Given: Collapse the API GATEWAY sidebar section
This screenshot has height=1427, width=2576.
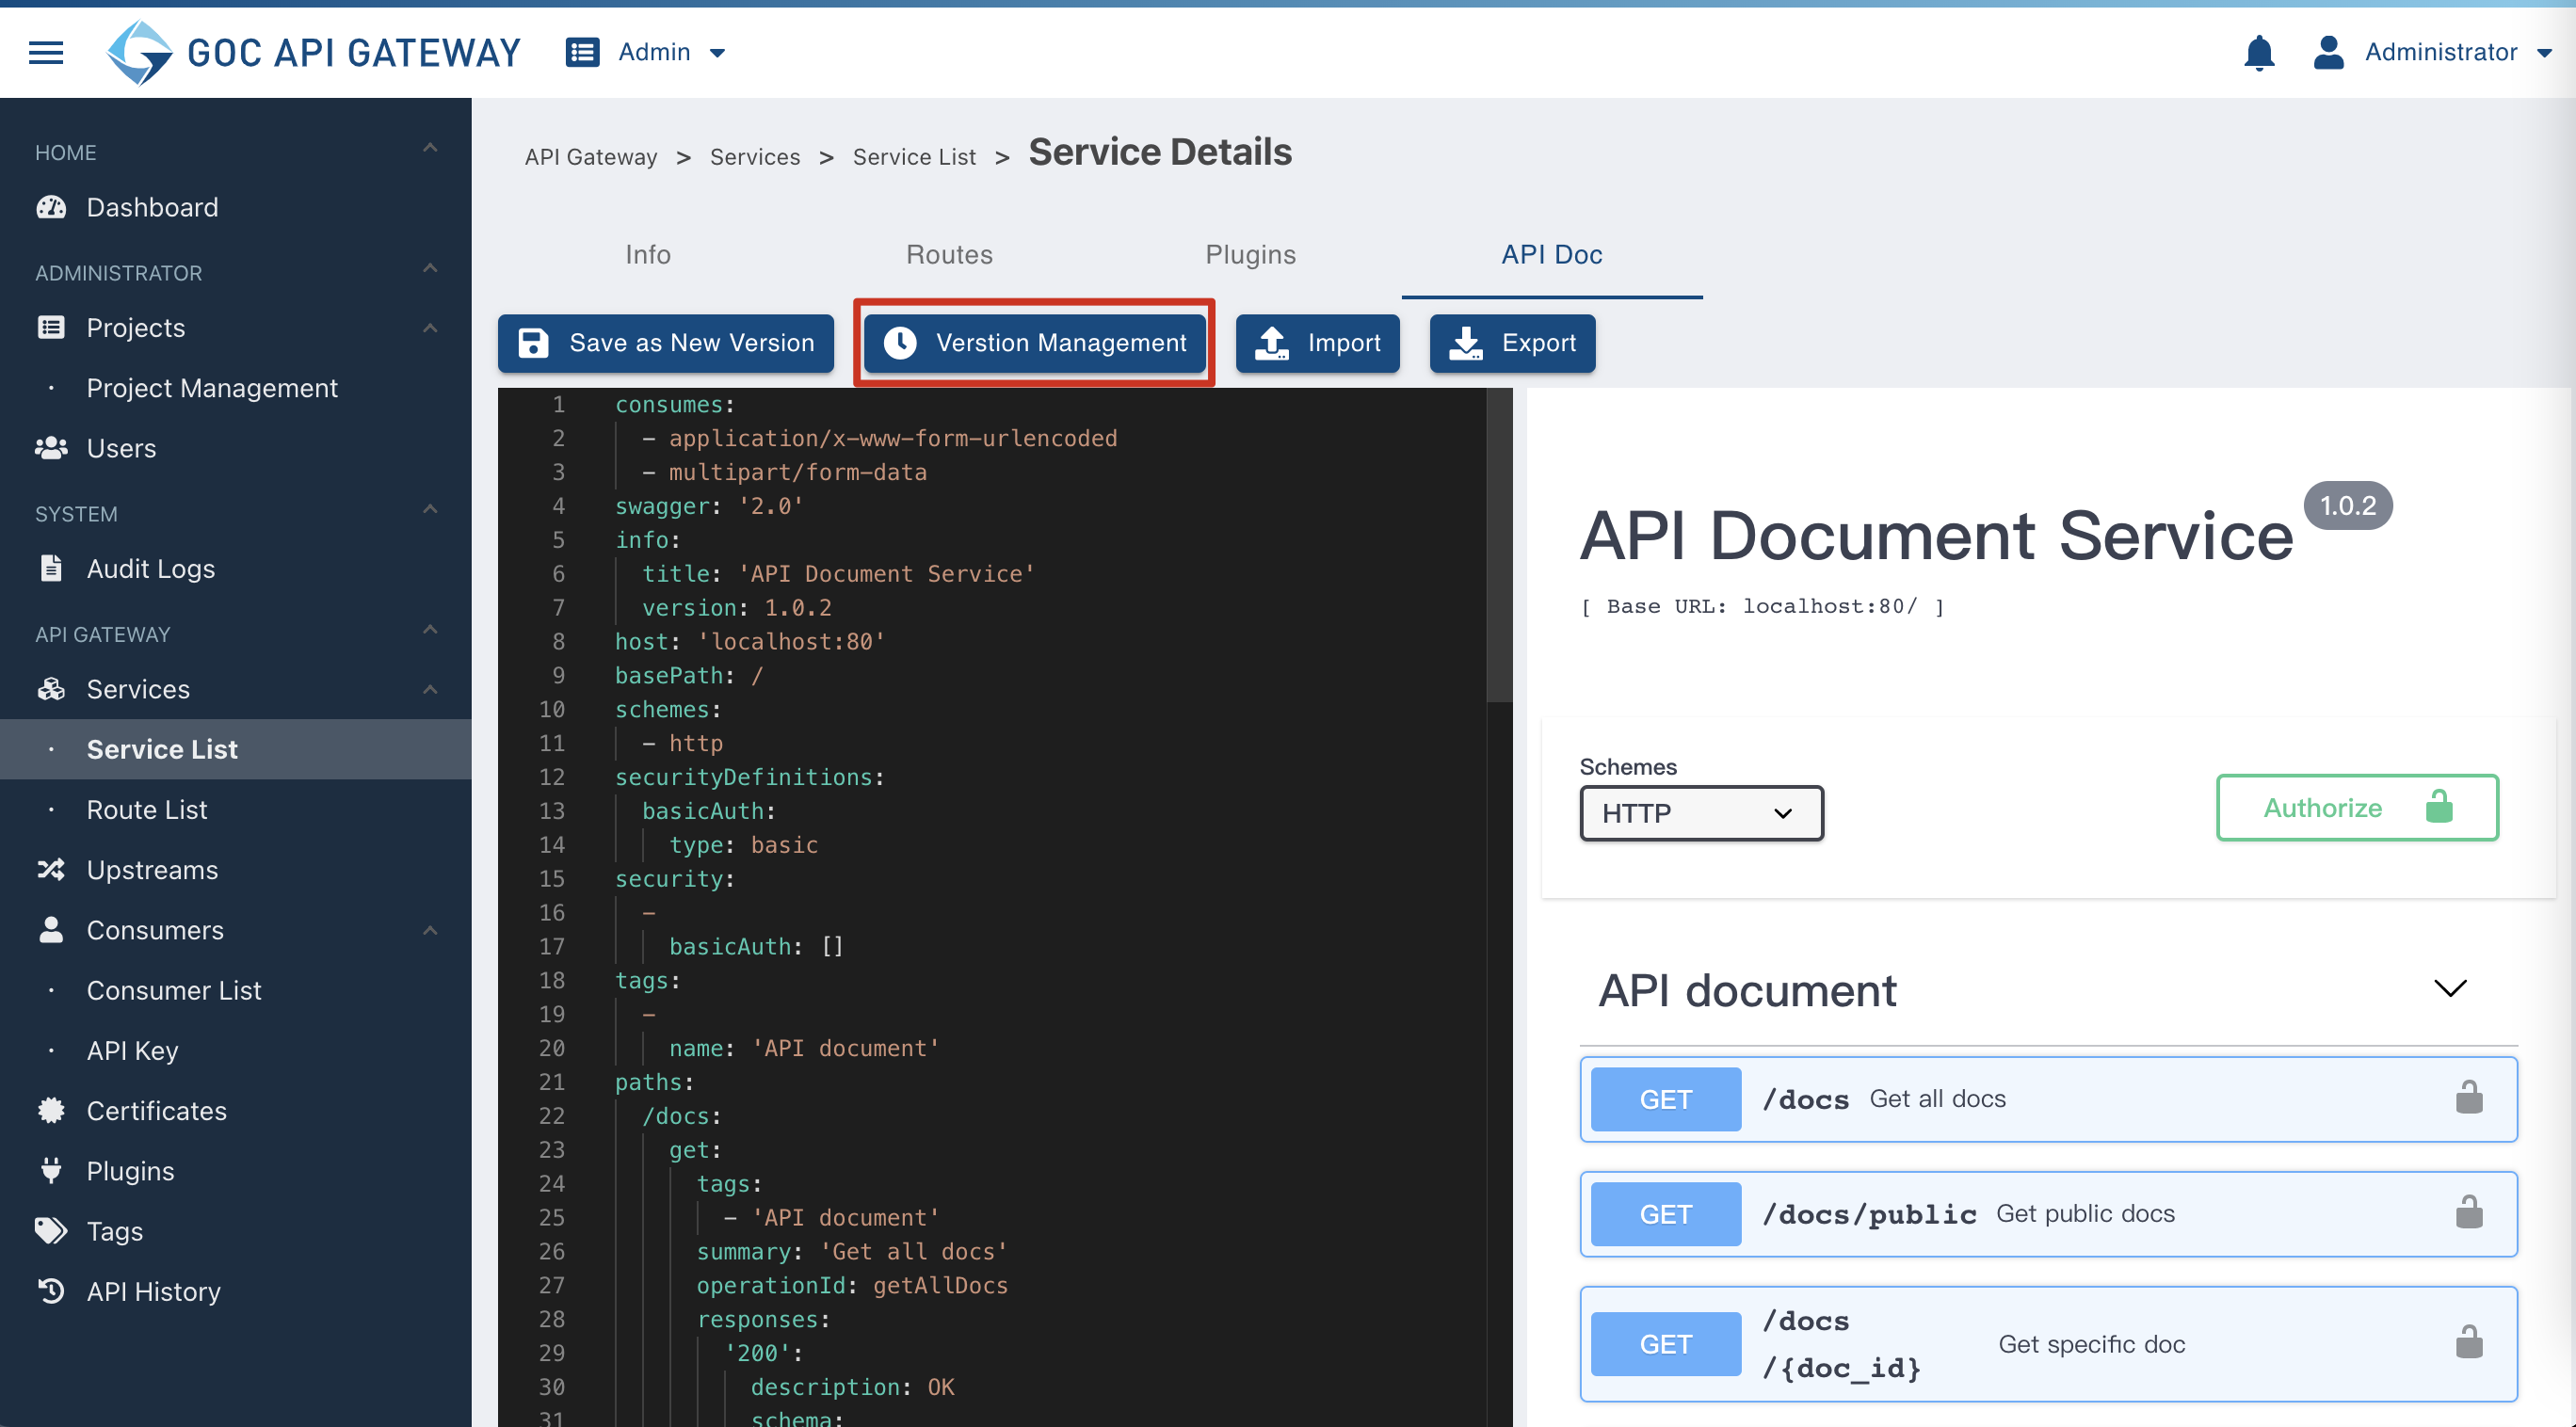Looking at the screenshot, I should coord(430,630).
